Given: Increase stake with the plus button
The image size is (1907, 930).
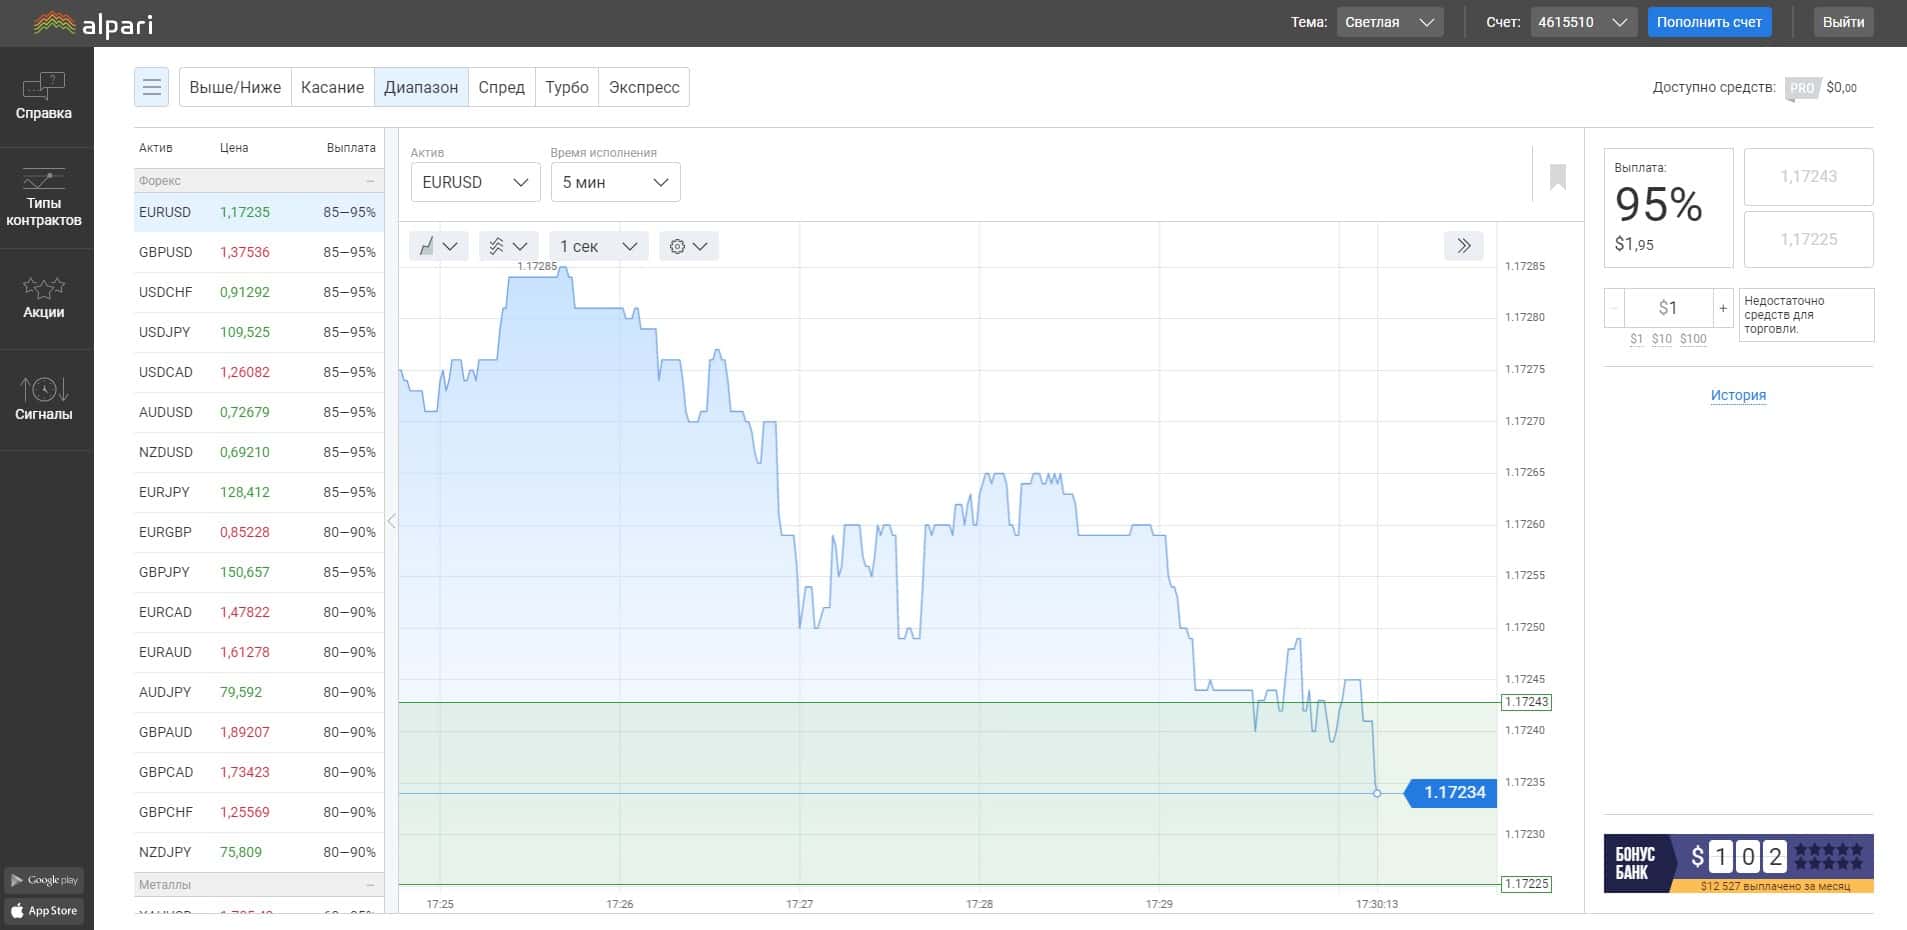Looking at the screenshot, I should tap(1722, 308).
